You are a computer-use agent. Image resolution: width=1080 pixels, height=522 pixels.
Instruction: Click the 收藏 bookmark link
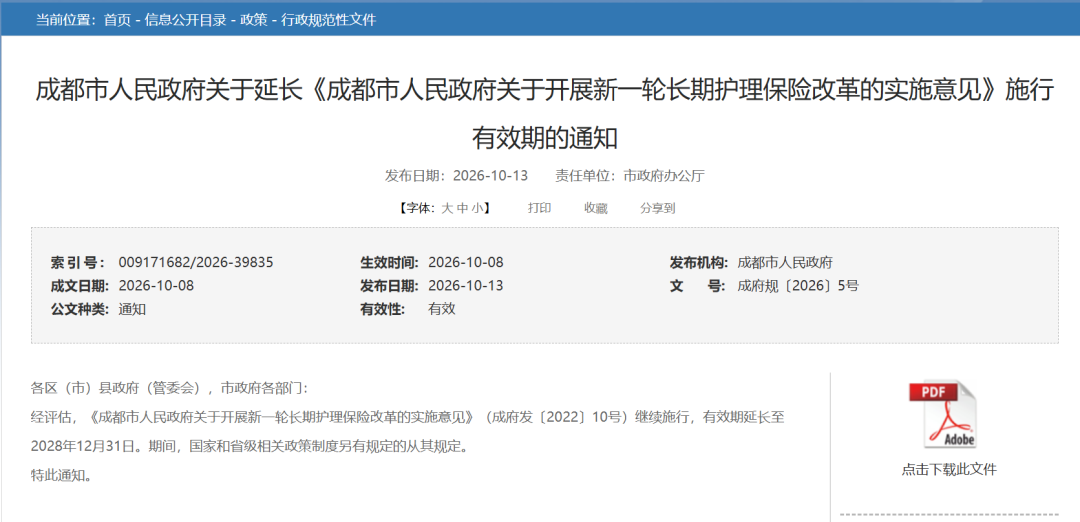click(x=596, y=208)
